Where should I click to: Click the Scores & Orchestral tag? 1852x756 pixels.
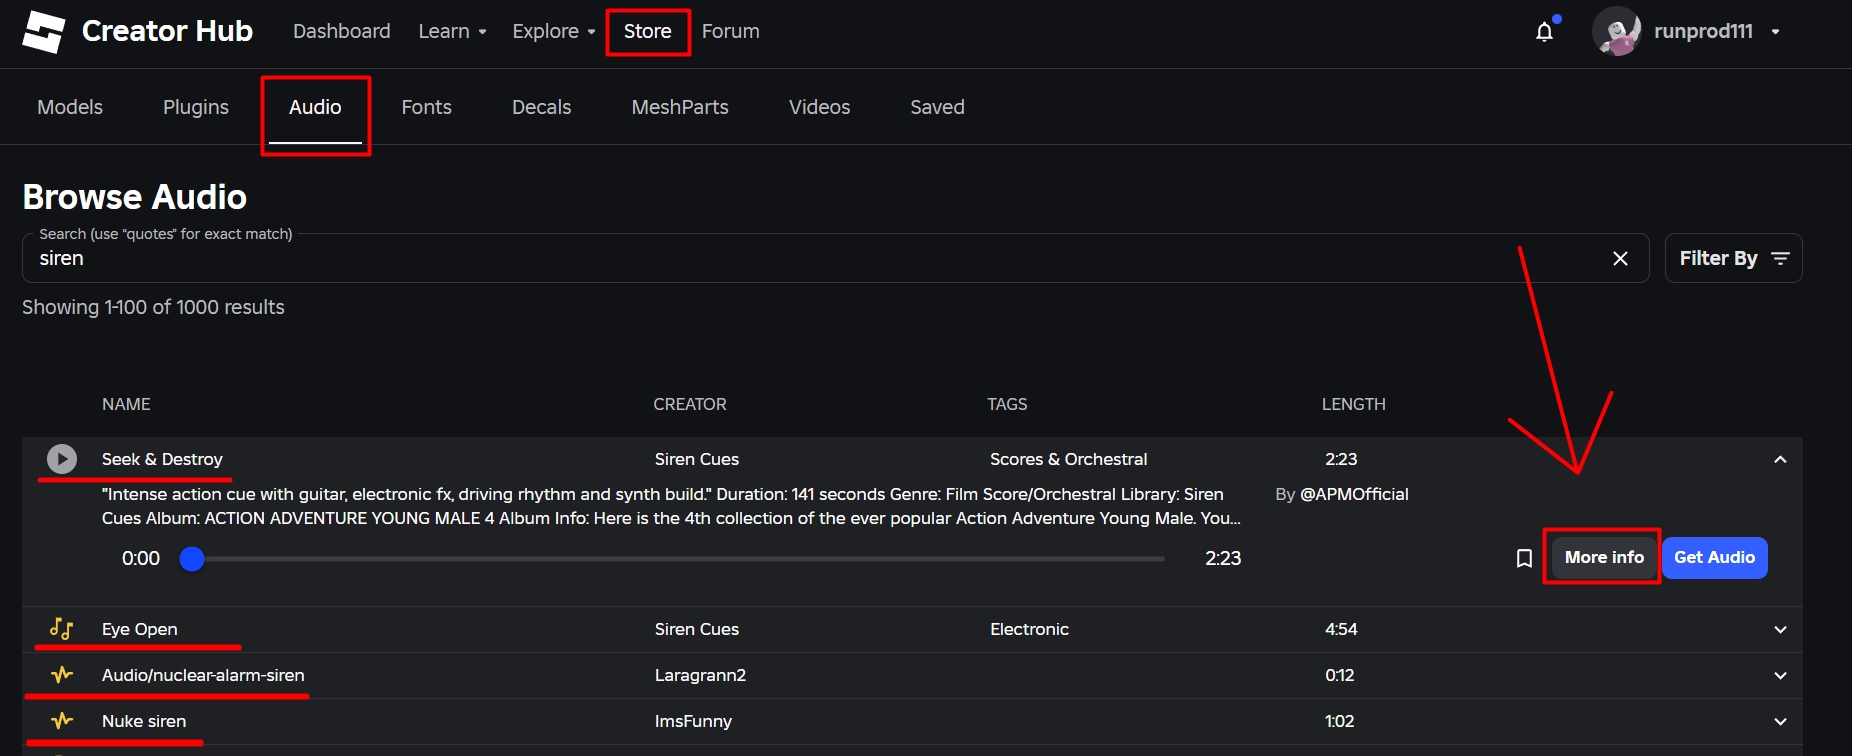1068,459
